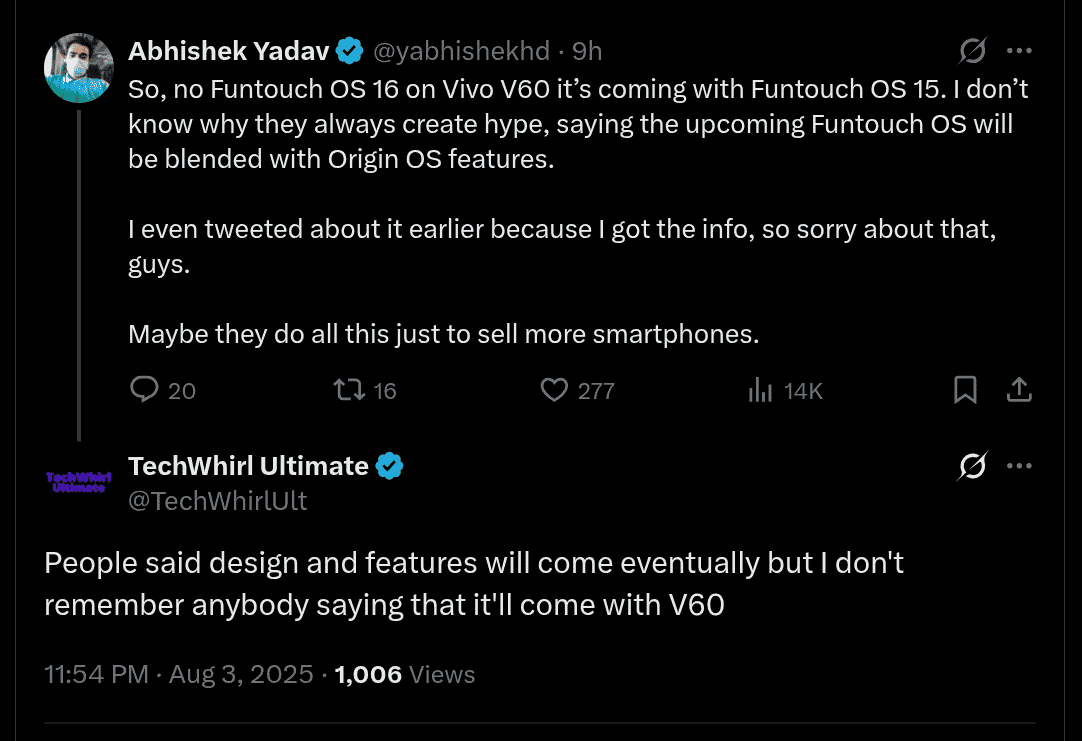The image size is (1082, 741).
Task: Open Grok actions on TechWhirl's reply
Action: pyautogui.click(x=971, y=465)
